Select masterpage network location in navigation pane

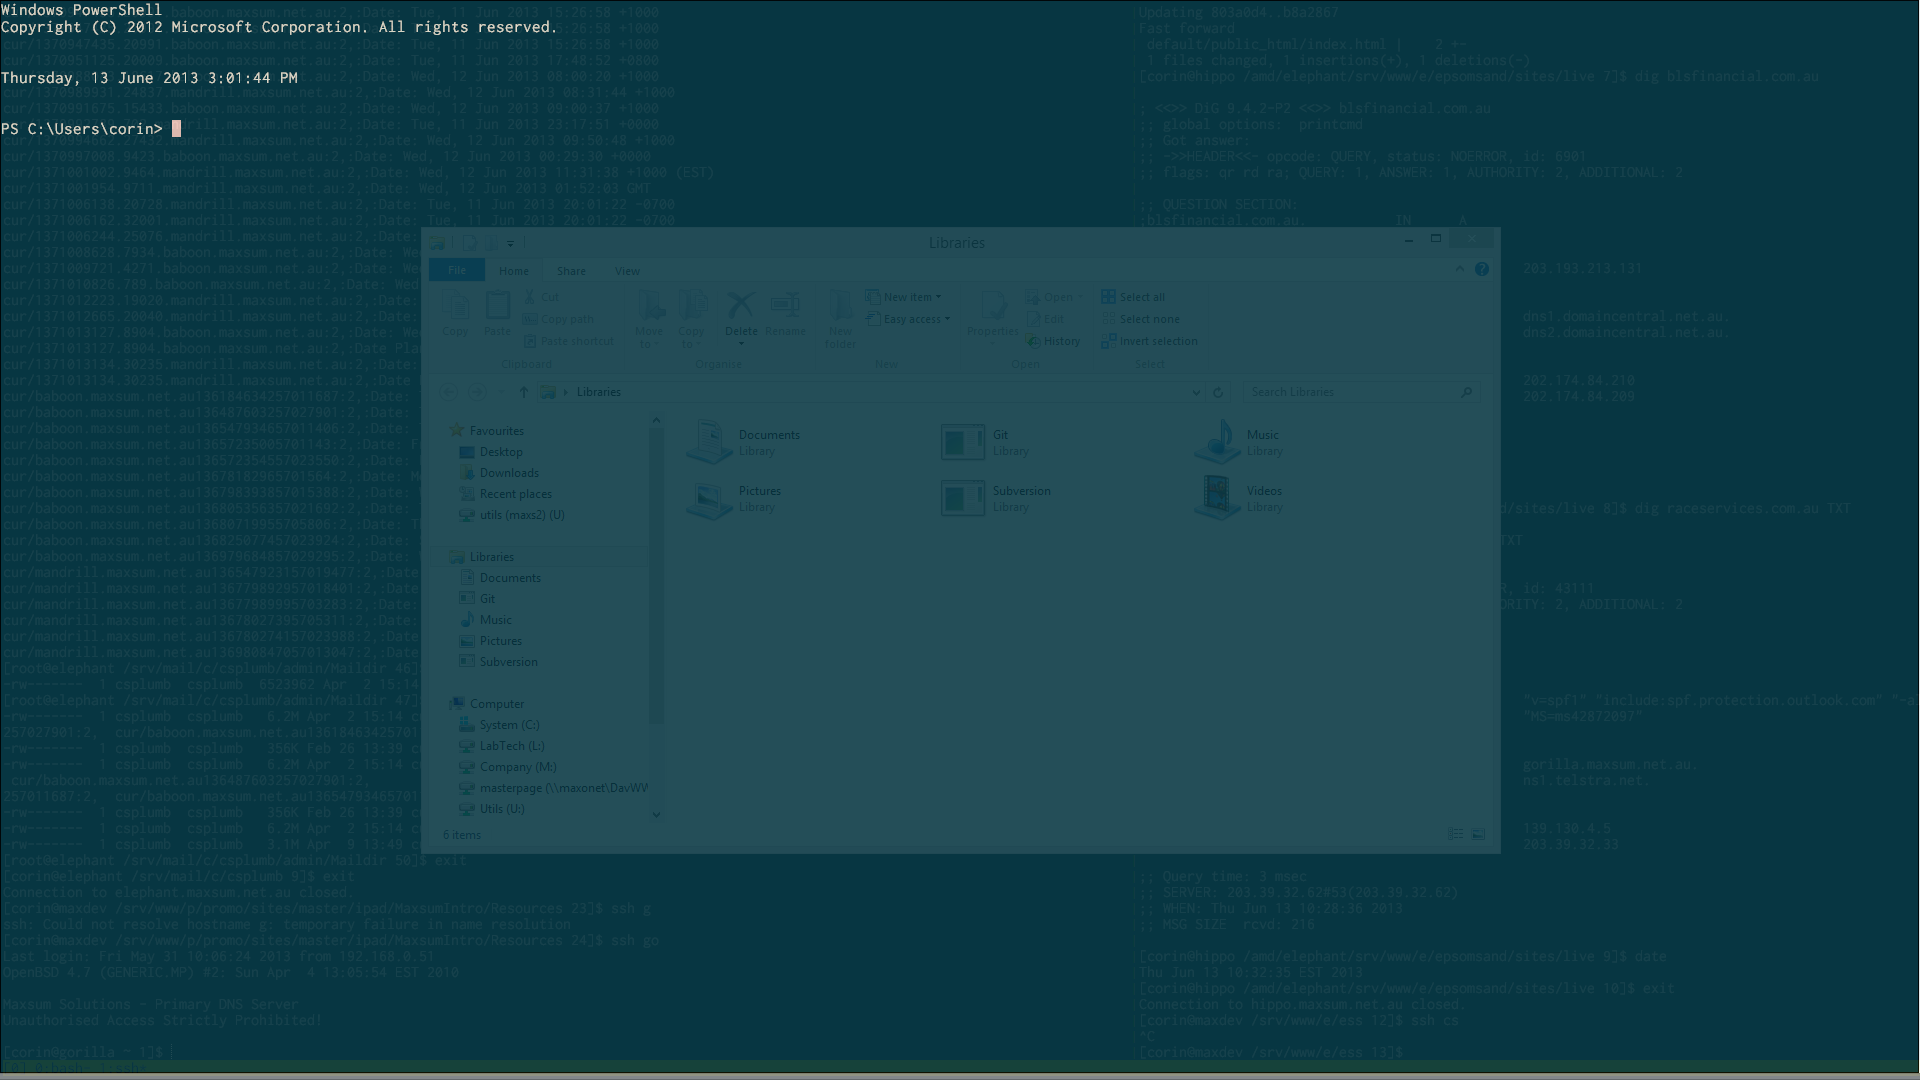coord(553,788)
